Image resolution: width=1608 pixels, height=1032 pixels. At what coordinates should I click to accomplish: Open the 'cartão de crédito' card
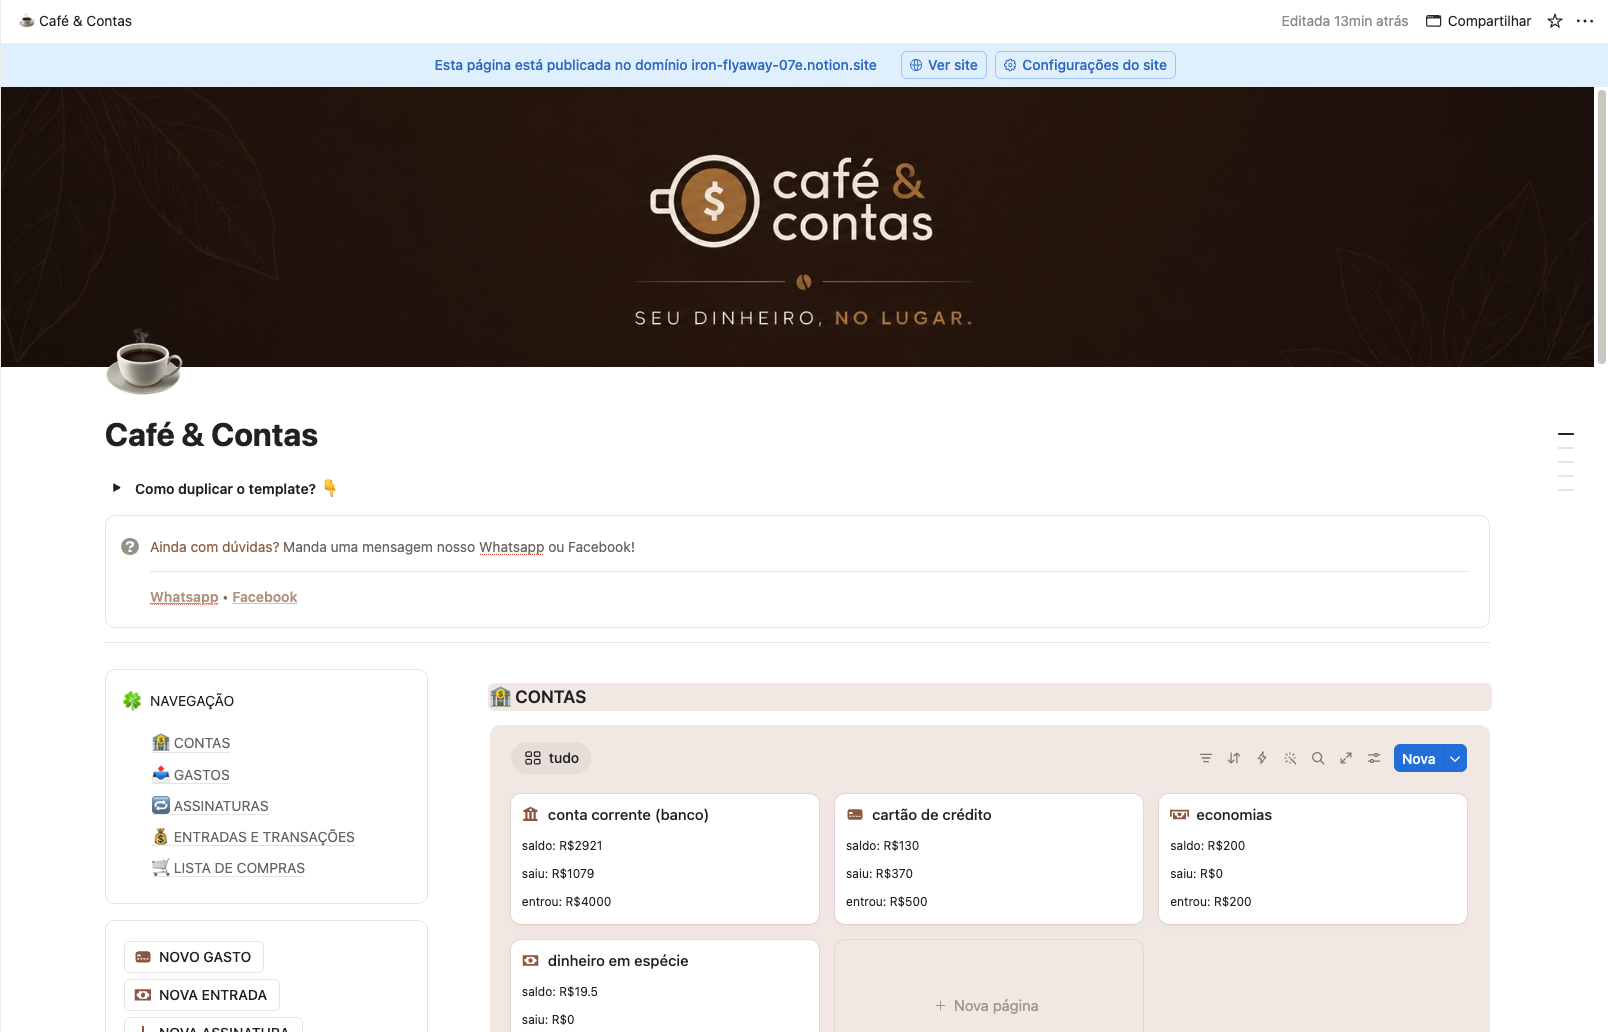(x=989, y=859)
